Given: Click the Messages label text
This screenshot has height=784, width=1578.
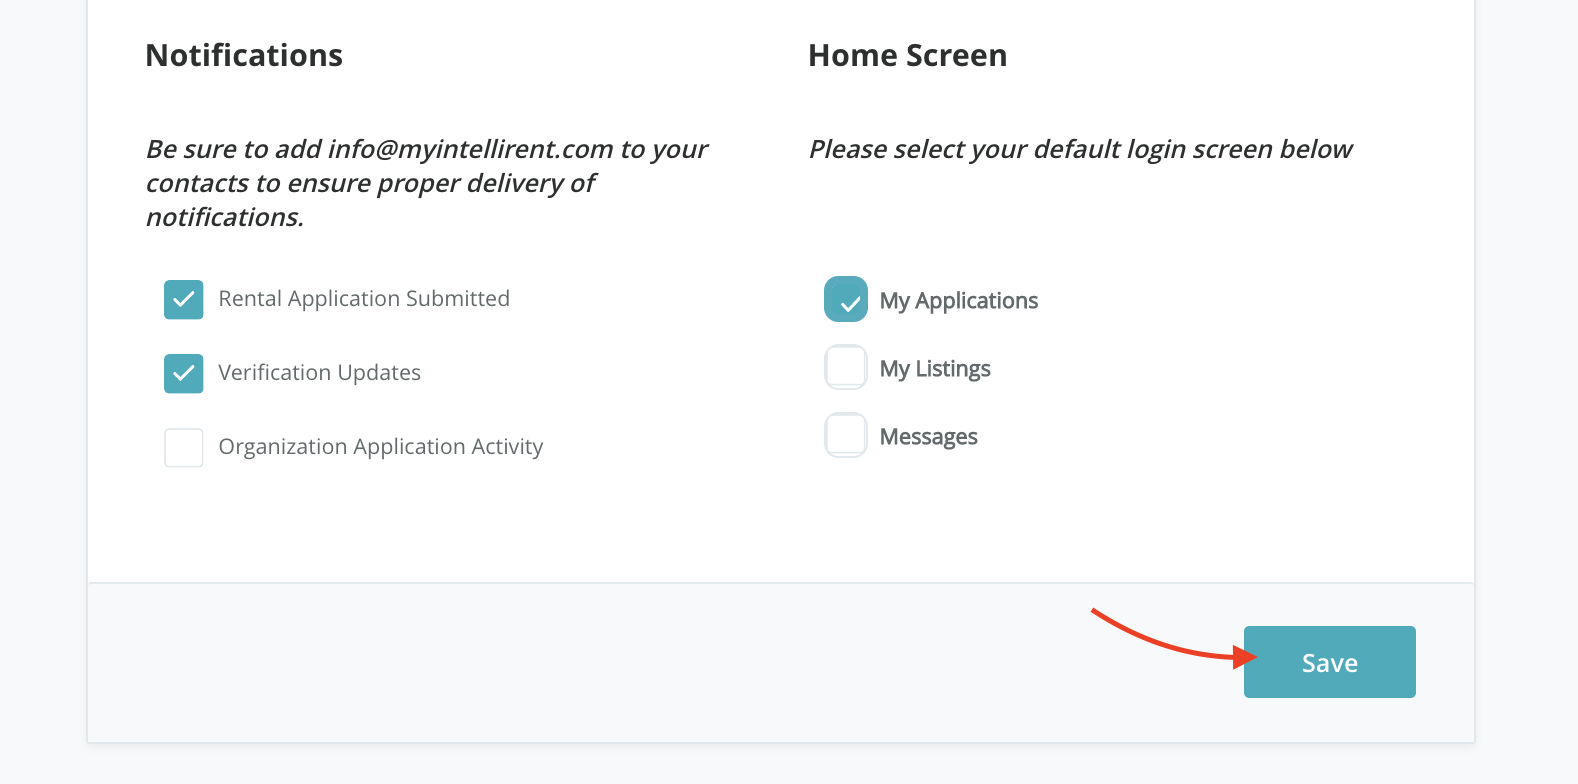Looking at the screenshot, I should click(928, 437).
